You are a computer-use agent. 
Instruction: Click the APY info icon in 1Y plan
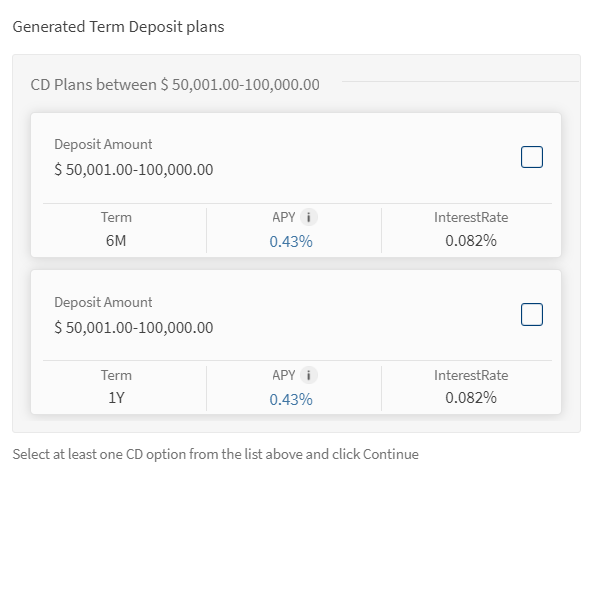point(310,375)
